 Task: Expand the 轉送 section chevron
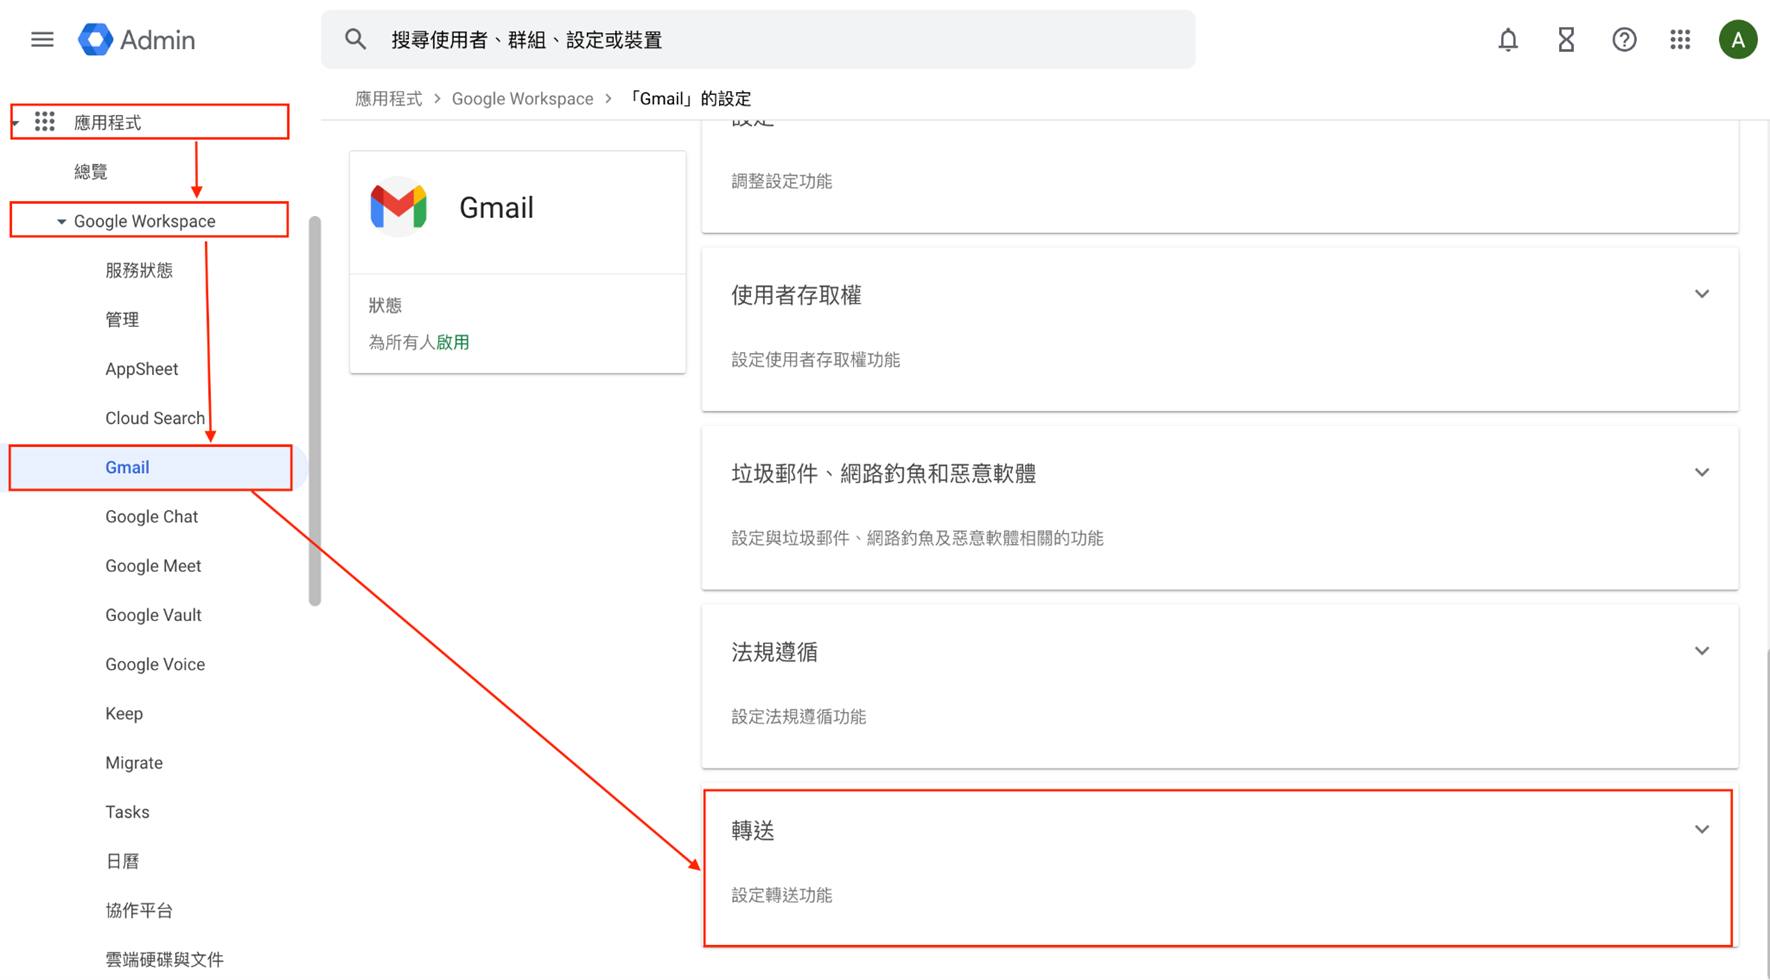1701,830
